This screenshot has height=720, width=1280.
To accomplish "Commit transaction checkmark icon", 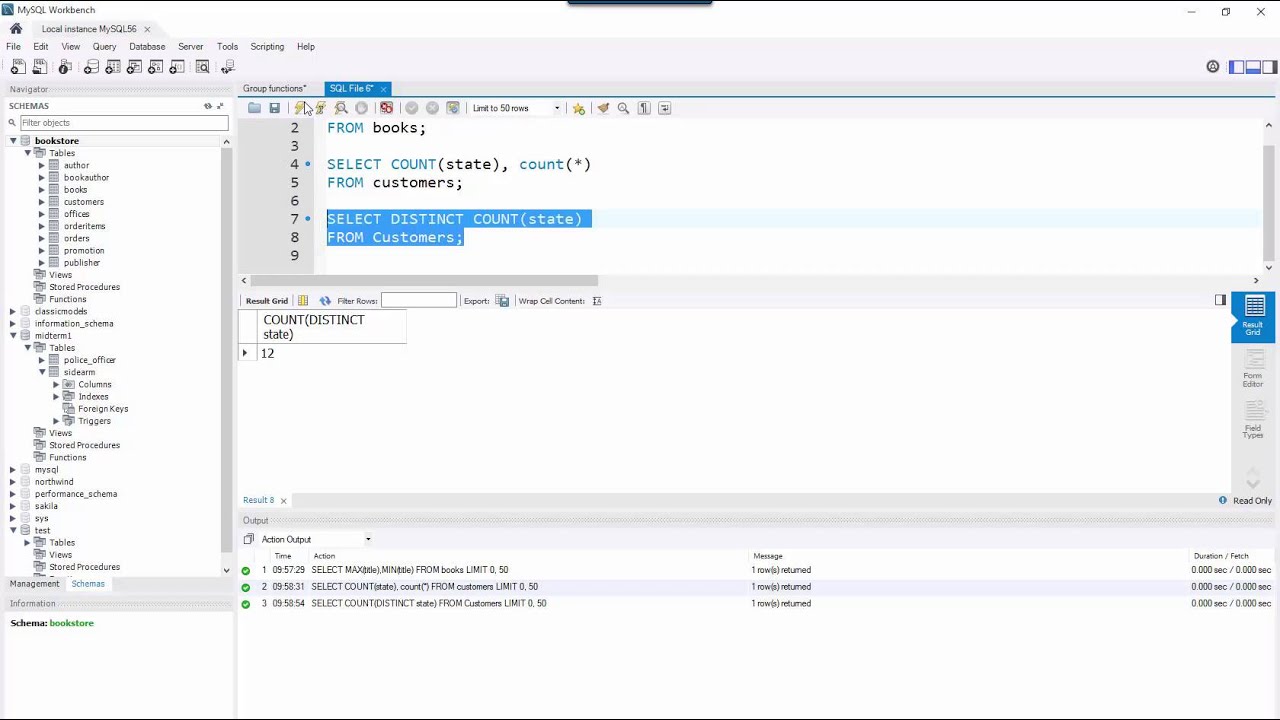I will coord(411,108).
